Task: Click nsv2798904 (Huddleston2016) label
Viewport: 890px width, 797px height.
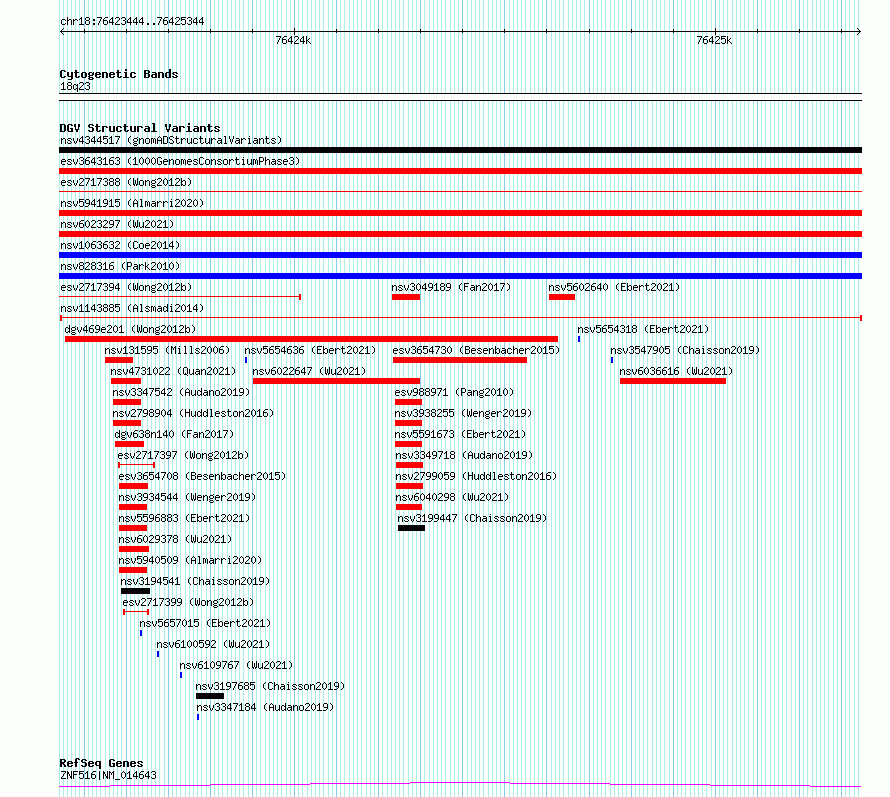Action: (x=193, y=413)
